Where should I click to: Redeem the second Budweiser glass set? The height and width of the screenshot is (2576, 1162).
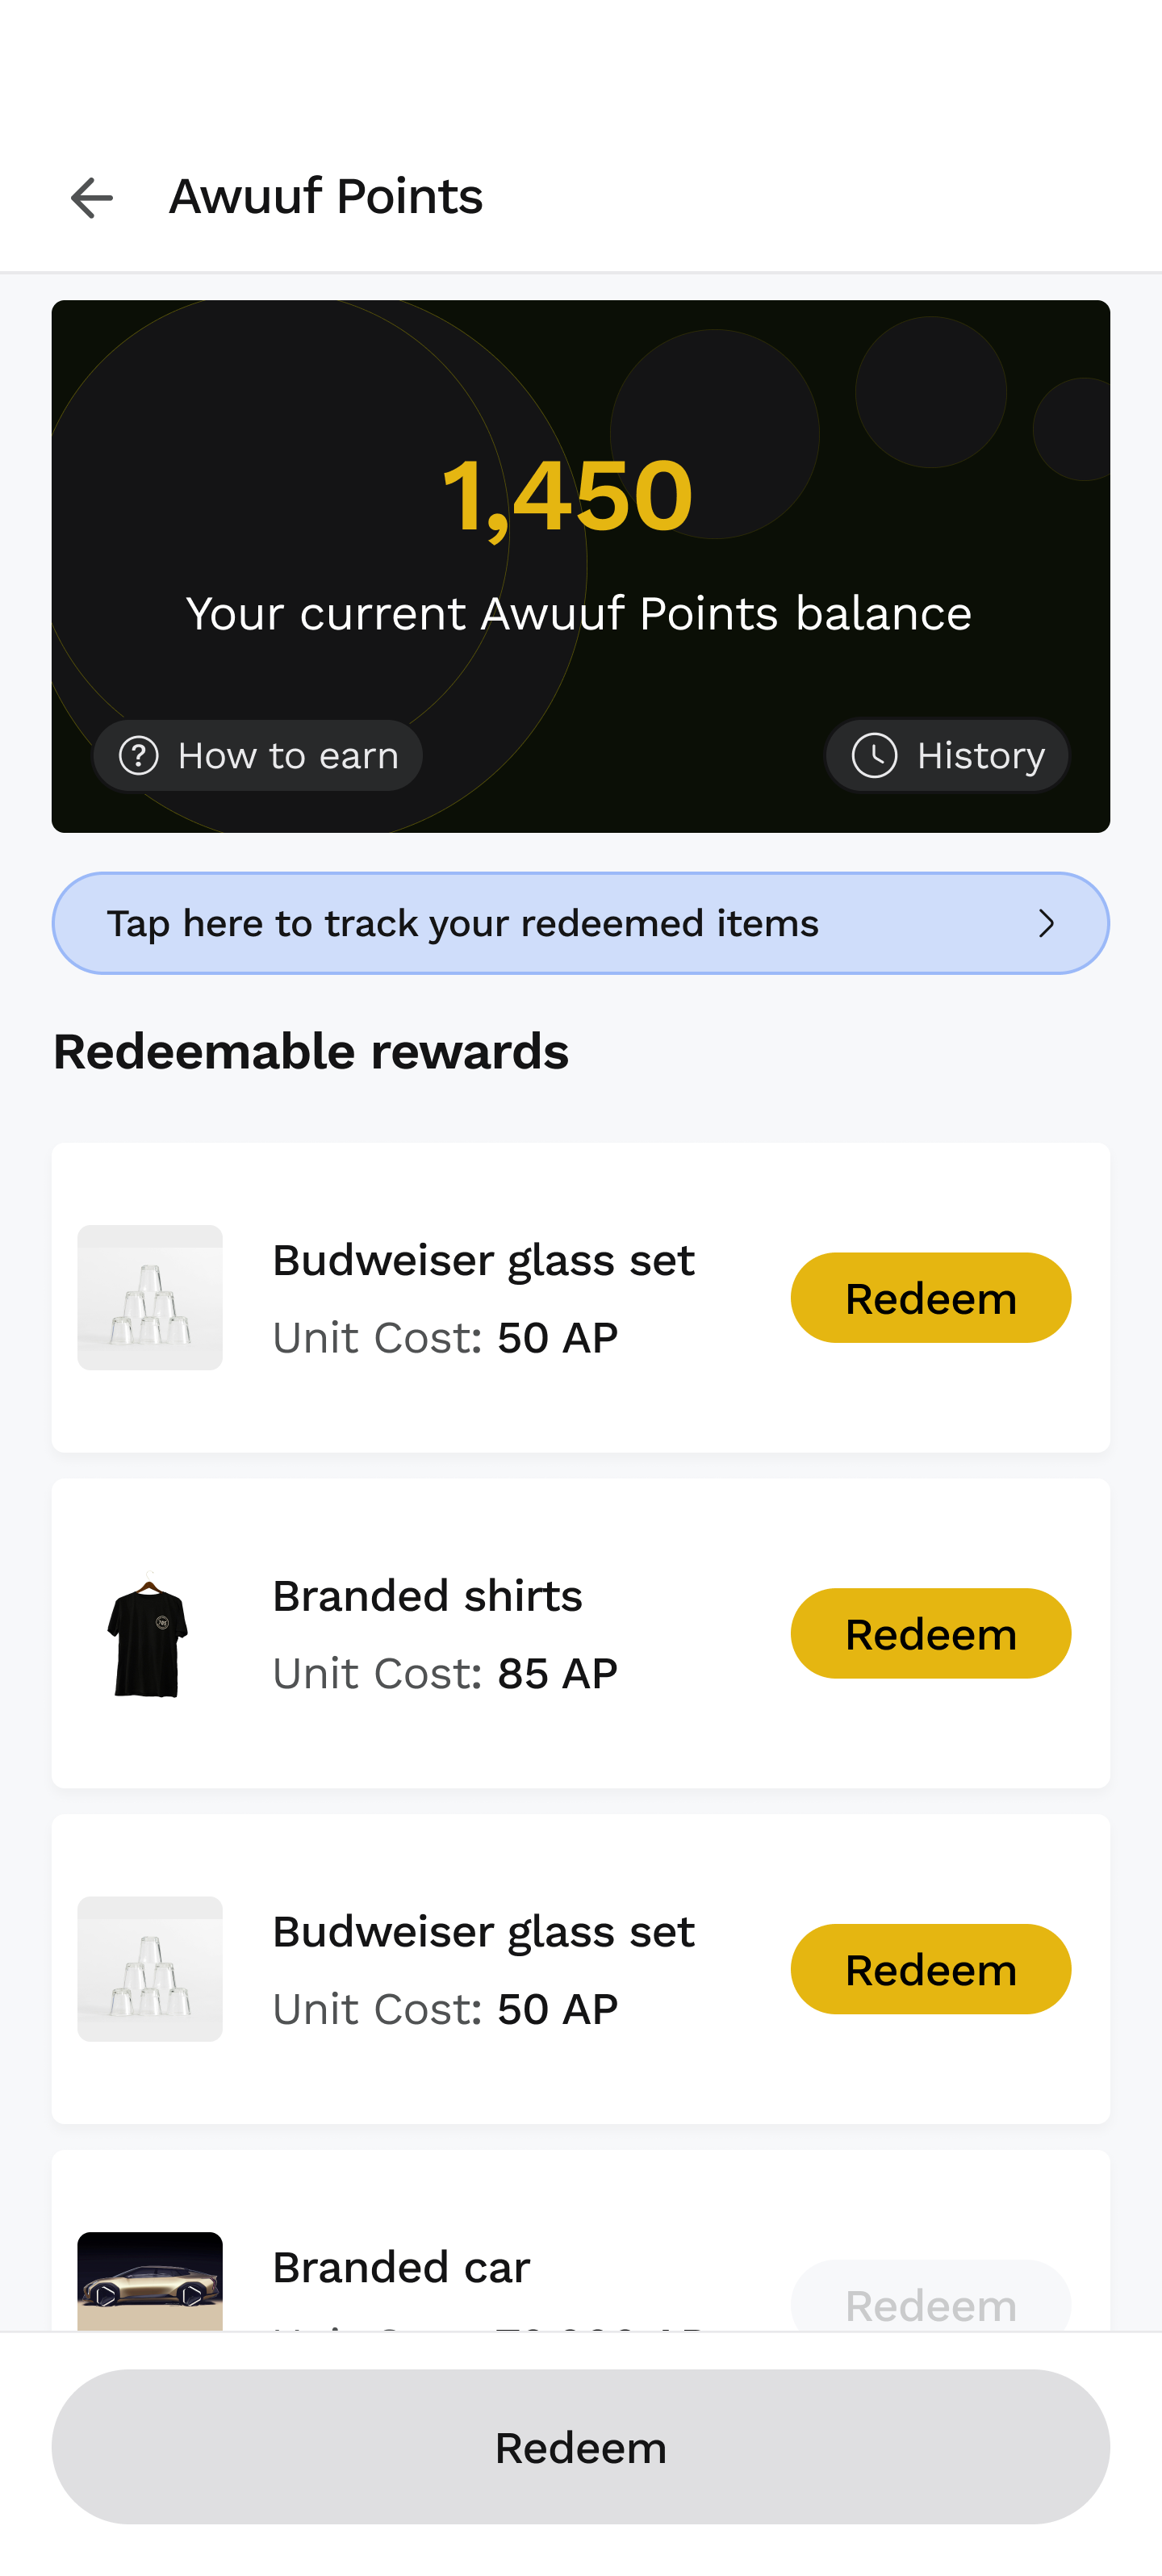930,1968
